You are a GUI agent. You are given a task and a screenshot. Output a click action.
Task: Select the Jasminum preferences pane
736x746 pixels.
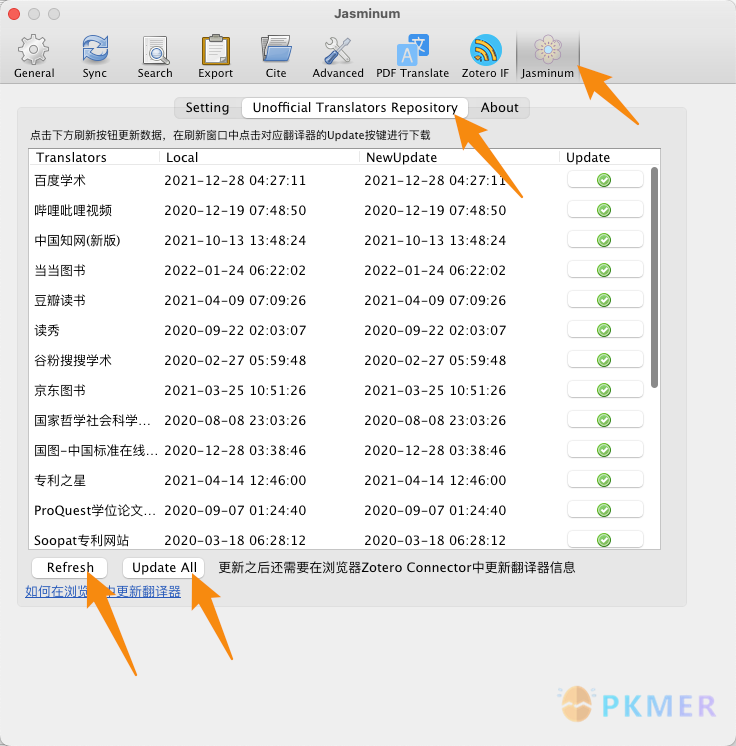(548, 56)
